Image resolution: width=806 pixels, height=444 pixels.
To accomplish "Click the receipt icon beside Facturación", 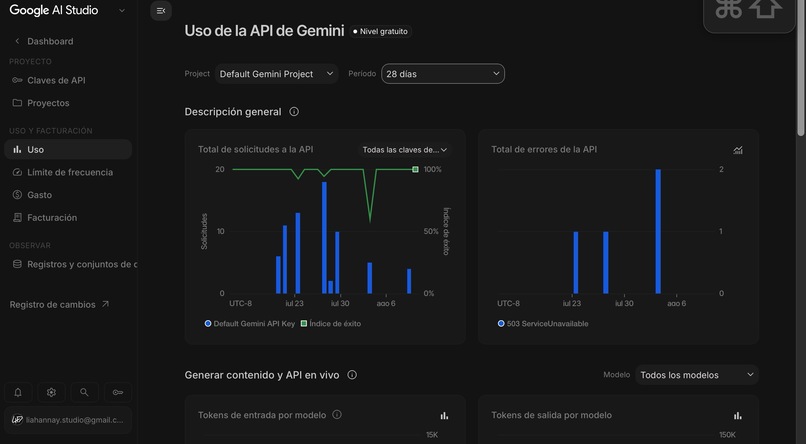I will (17, 217).
